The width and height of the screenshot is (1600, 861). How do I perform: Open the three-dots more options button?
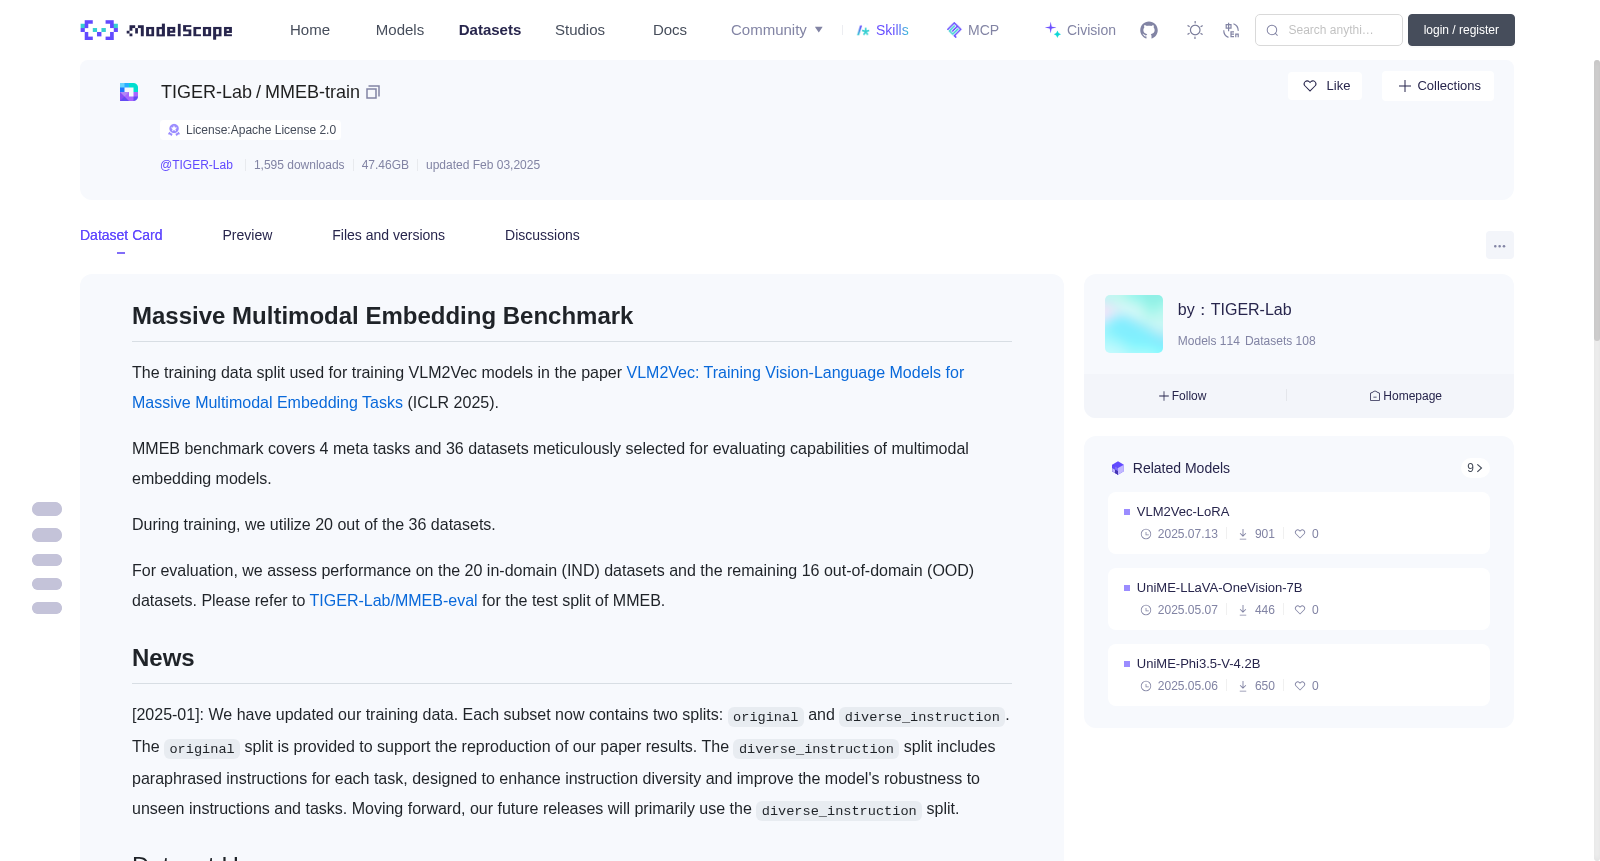[1500, 245]
